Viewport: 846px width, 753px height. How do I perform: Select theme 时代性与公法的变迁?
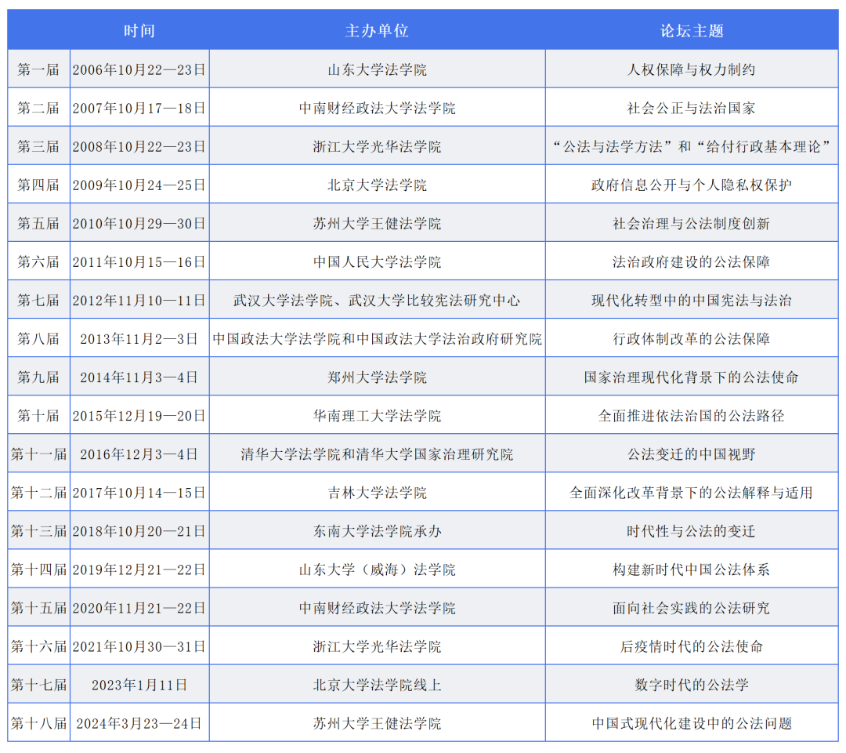(x=691, y=531)
